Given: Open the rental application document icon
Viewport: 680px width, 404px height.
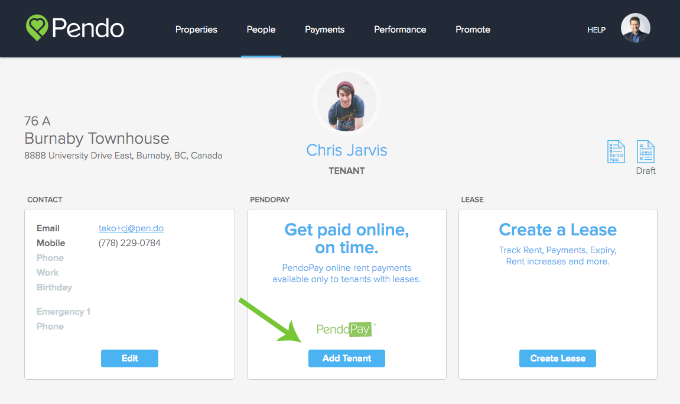Looking at the screenshot, I should 616,151.
